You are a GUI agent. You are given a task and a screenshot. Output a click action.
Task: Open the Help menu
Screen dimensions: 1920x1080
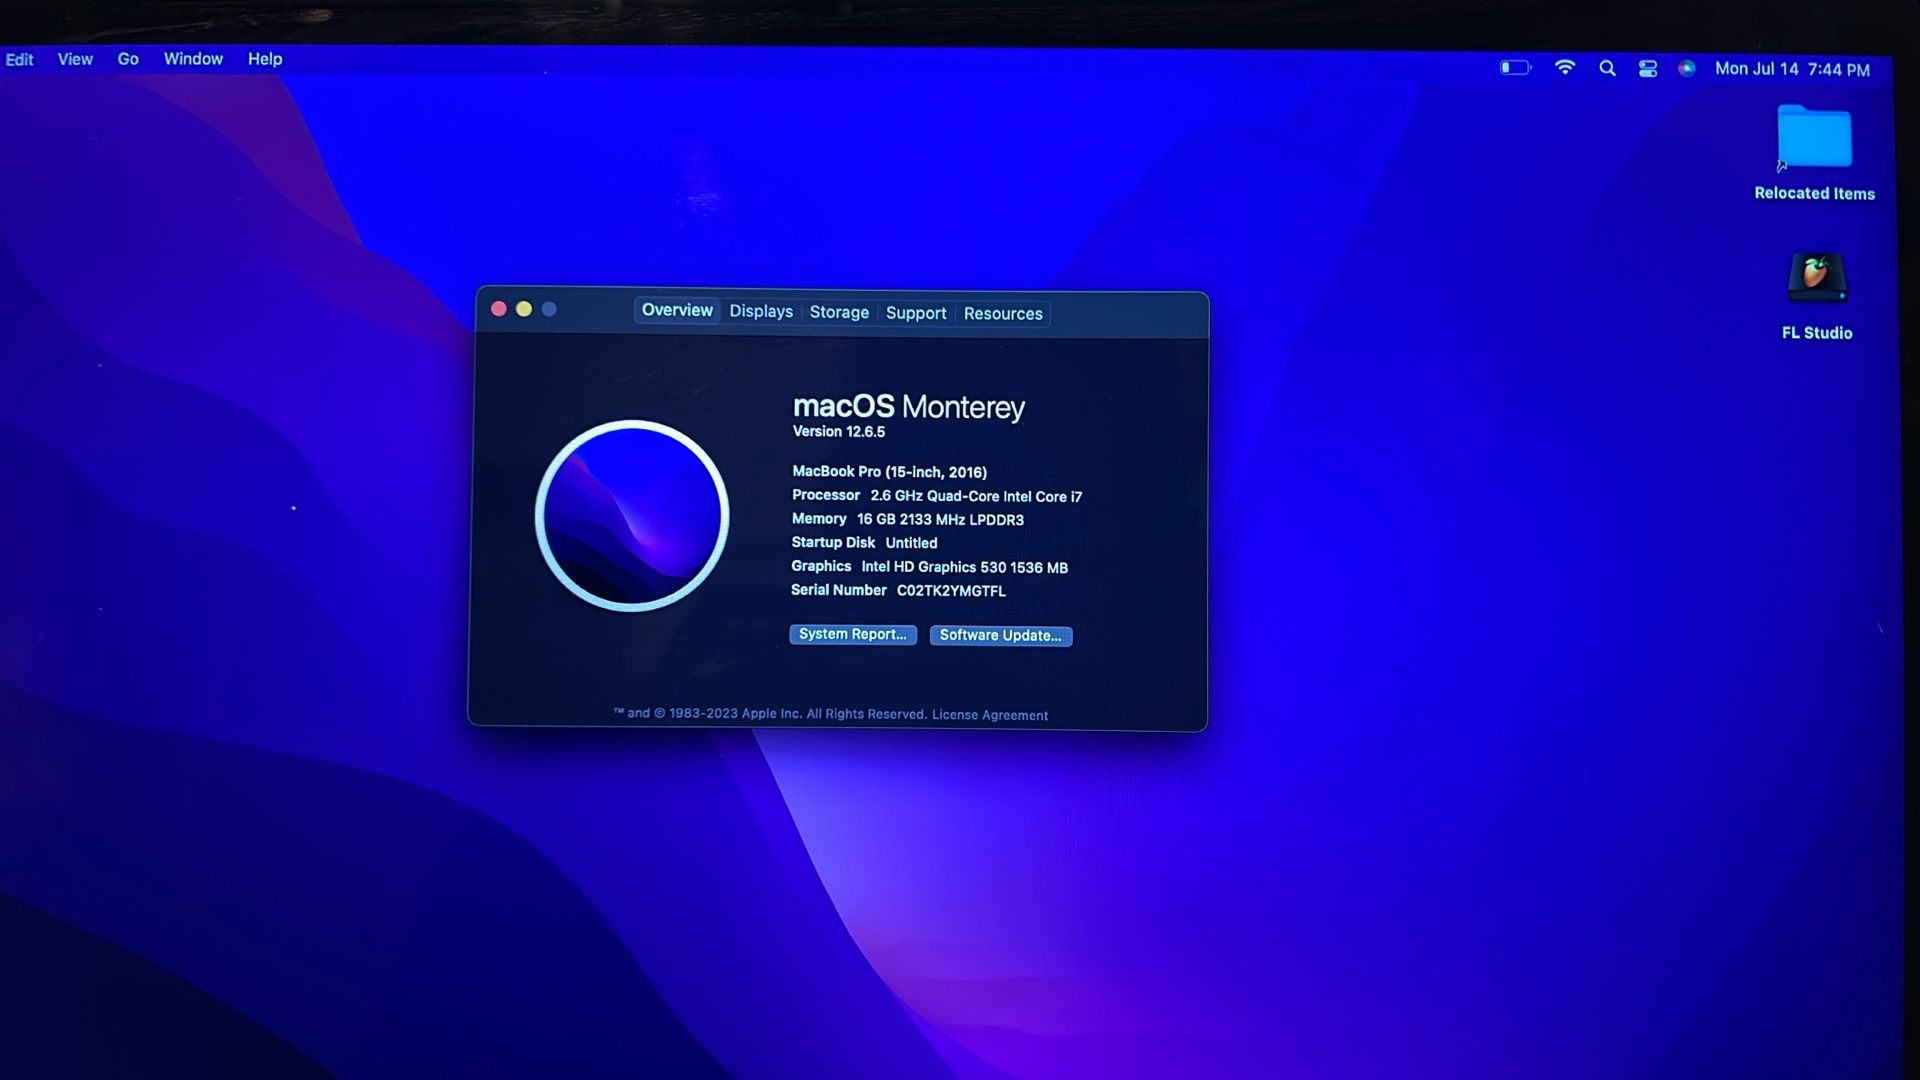(264, 59)
